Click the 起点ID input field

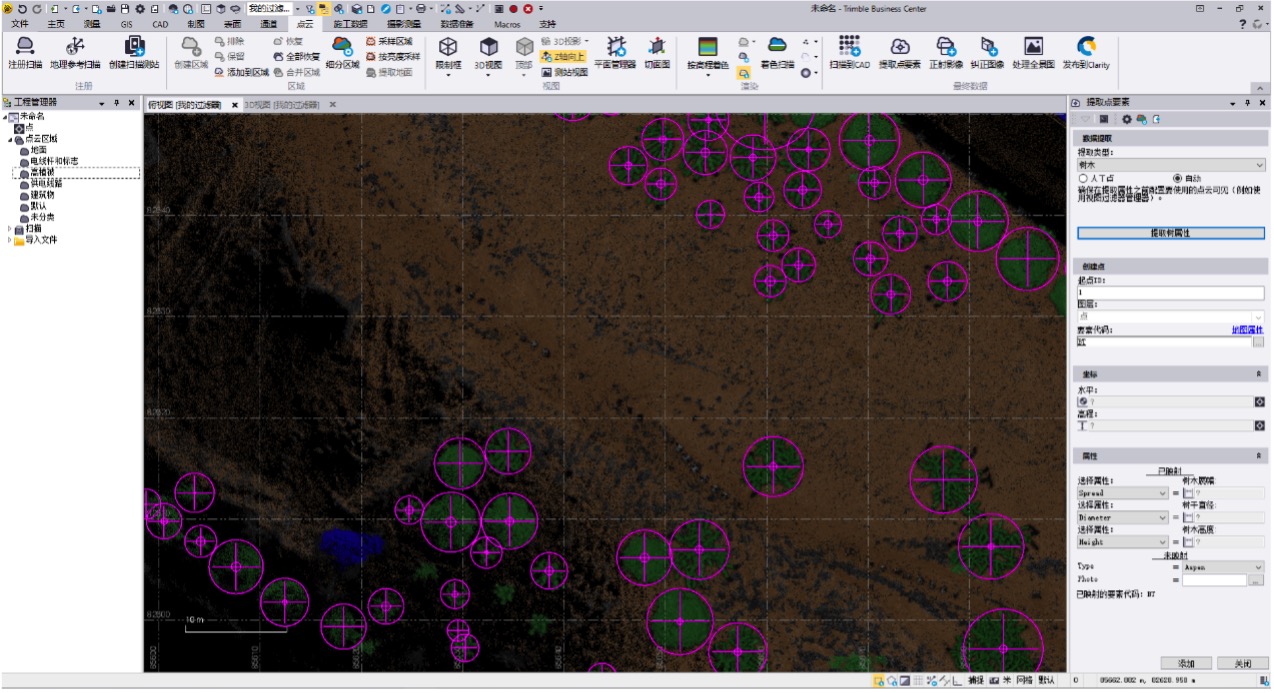pos(1170,293)
